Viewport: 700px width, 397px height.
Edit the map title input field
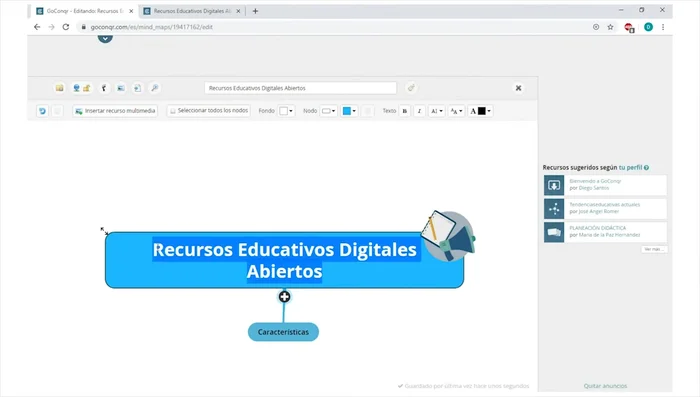[x=300, y=88]
